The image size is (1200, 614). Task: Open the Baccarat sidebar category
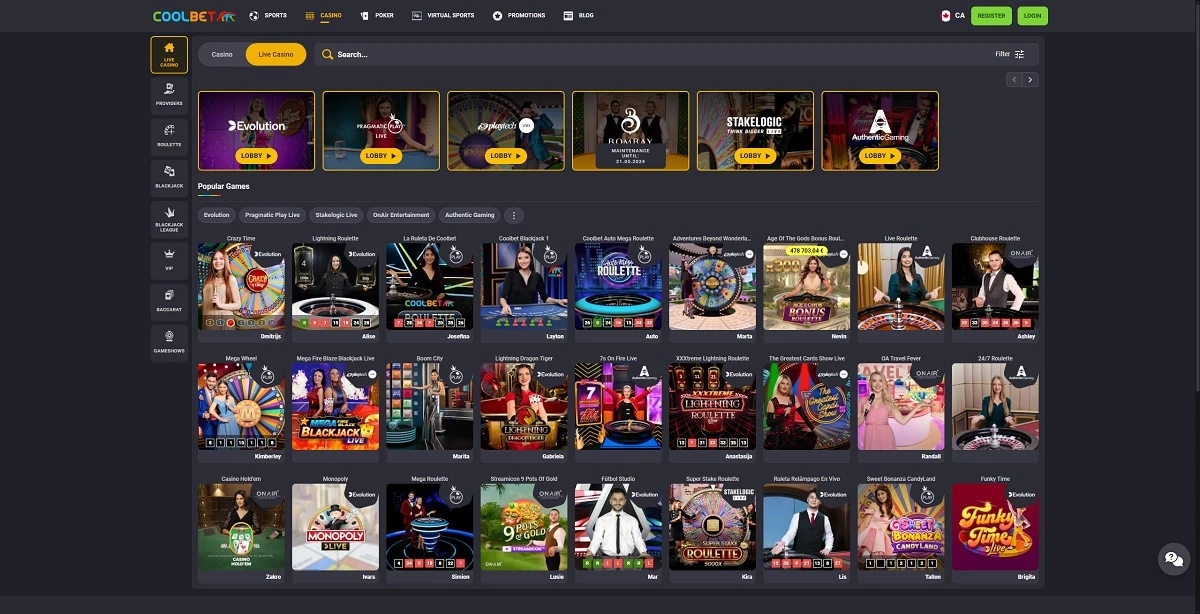coord(169,301)
